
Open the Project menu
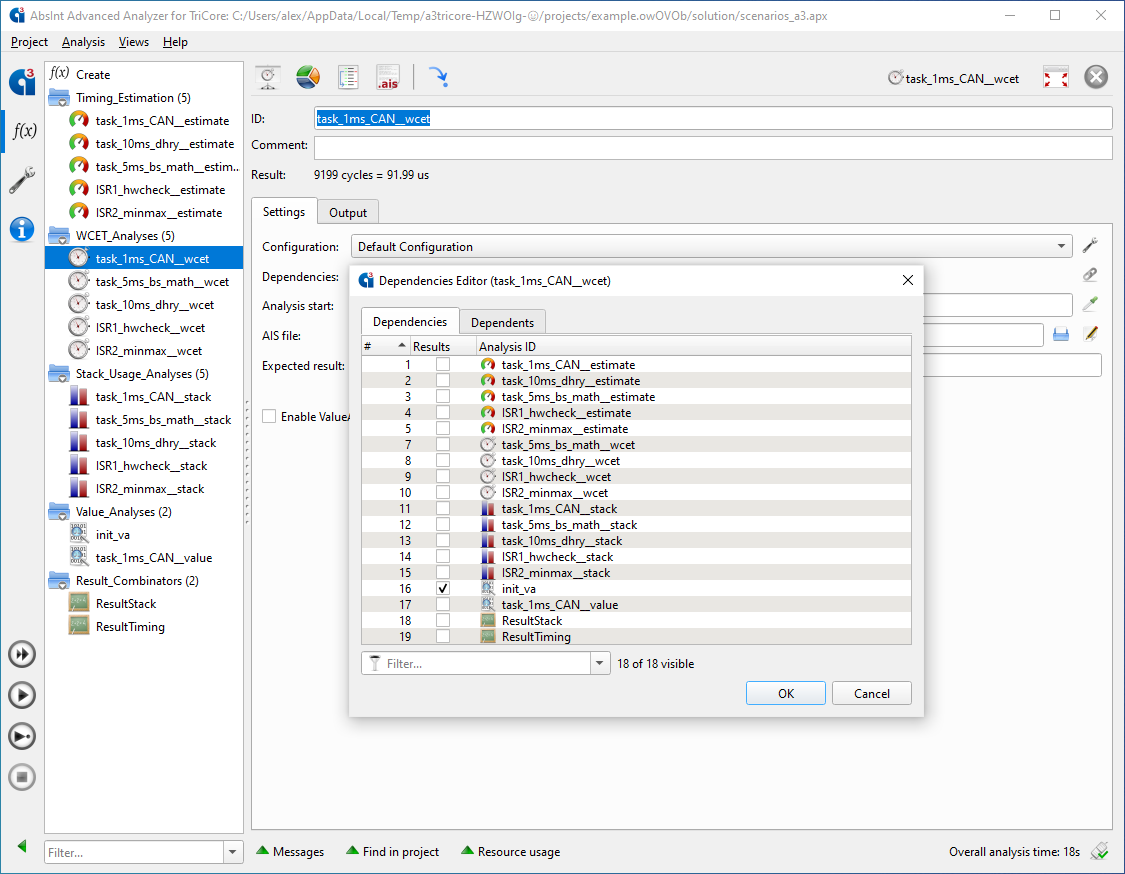(x=29, y=42)
